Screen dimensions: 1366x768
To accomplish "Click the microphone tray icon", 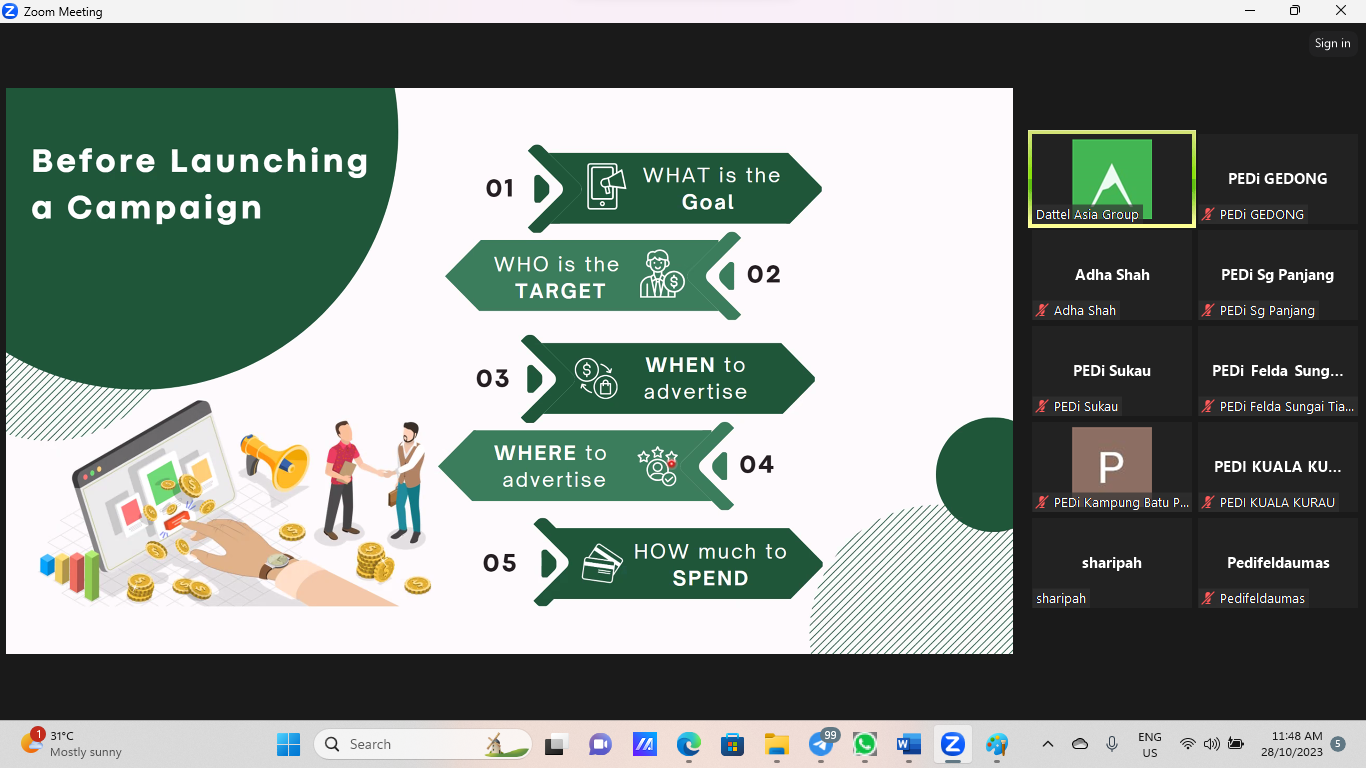I will point(1112,744).
